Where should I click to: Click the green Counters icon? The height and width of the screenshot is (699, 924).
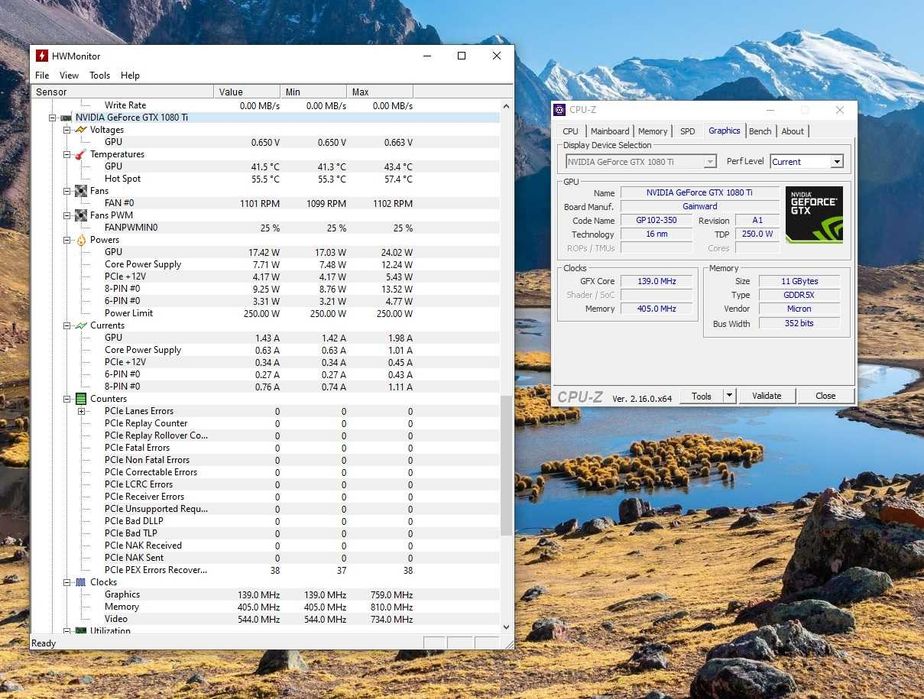[x=81, y=399]
